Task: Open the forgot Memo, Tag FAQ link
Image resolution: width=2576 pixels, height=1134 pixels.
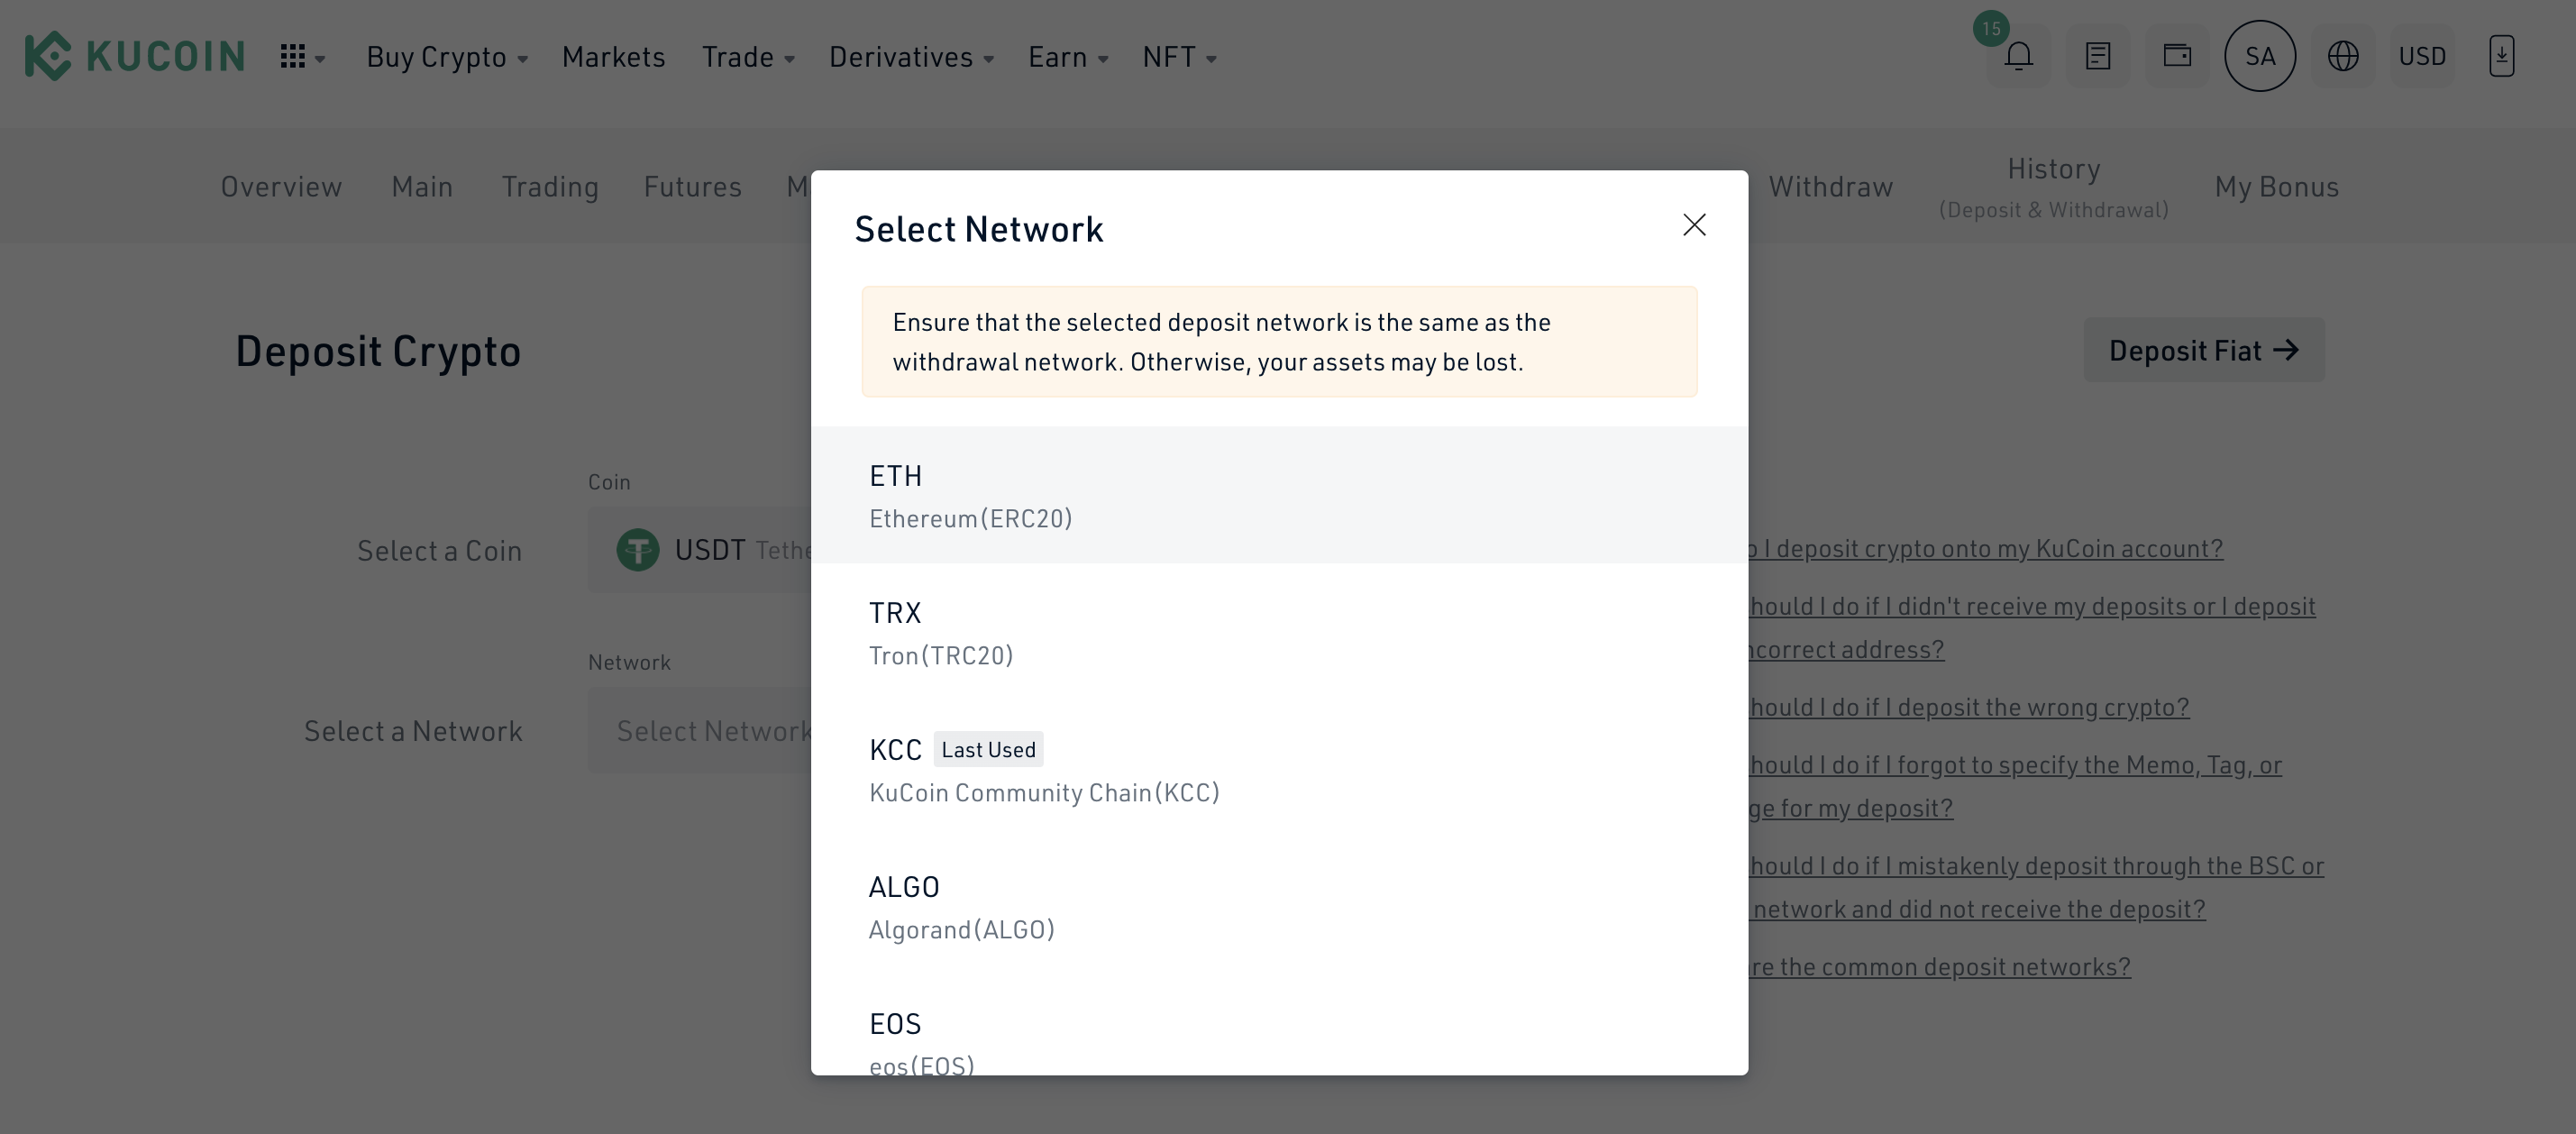Action: (x=2015, y=786)
